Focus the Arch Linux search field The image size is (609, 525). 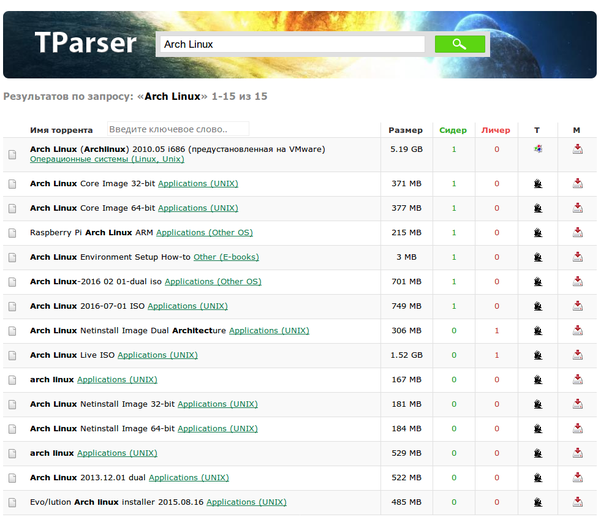pyautogui.click(x=292, y=44)
